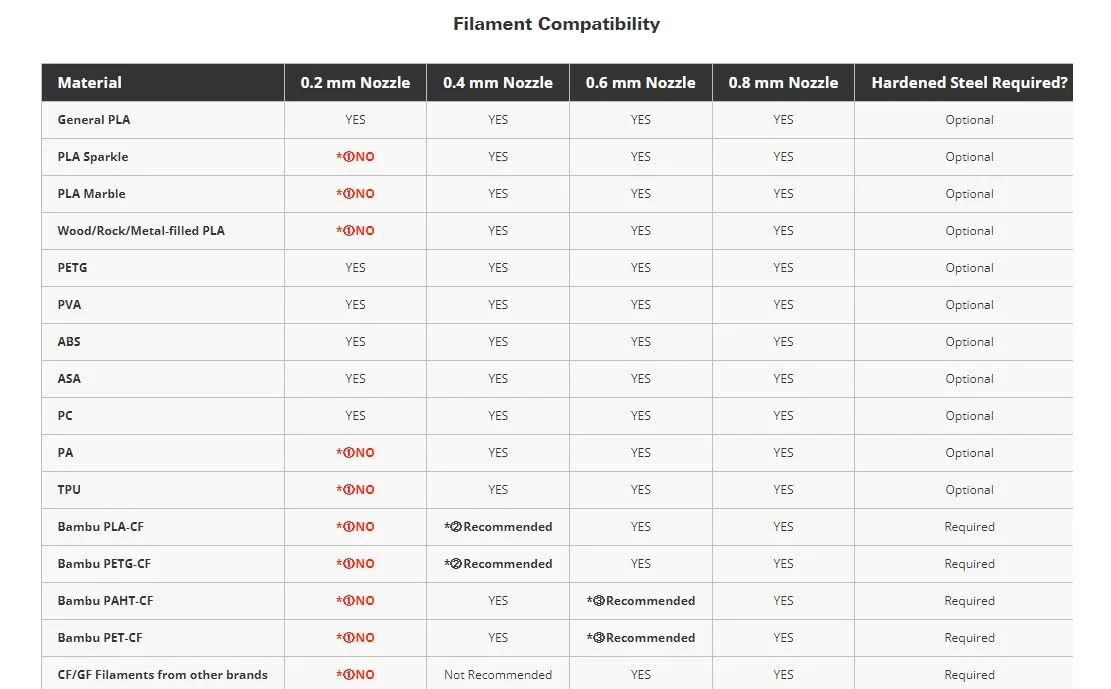Select the General PLA row label
Viewport: 1111px width, 689px height.
(x=94, y=120)
